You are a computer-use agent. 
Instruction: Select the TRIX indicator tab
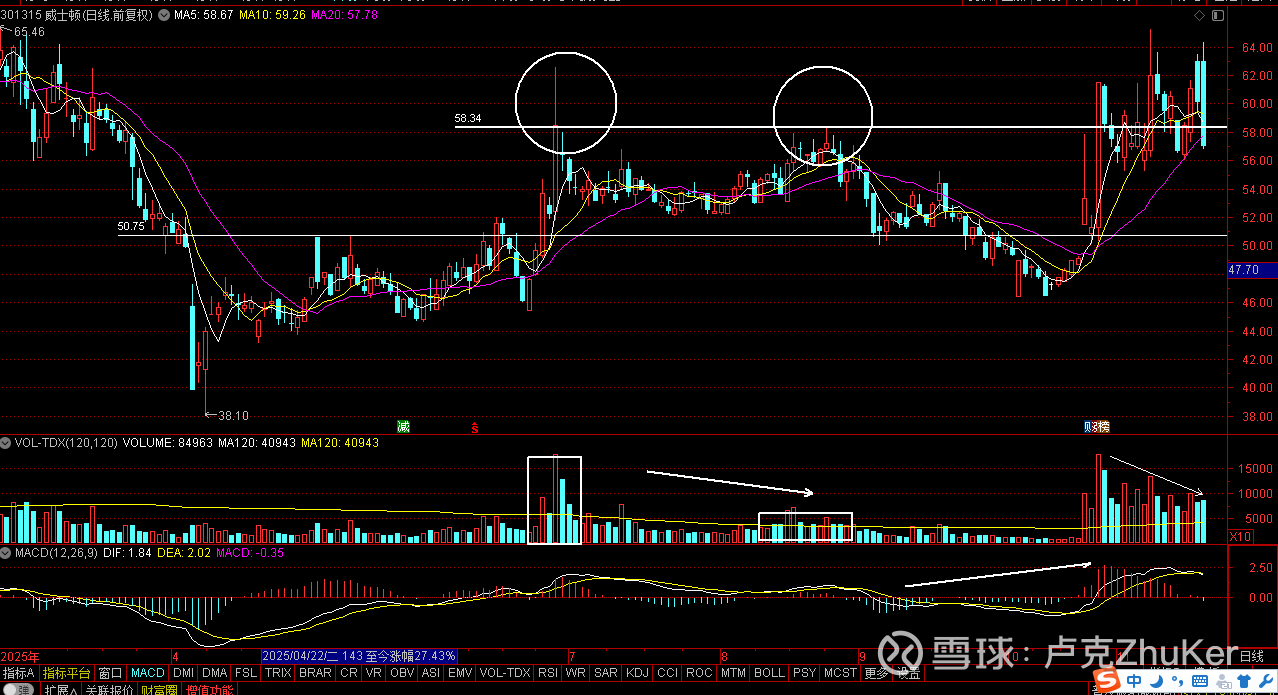[x=278, y=673]
